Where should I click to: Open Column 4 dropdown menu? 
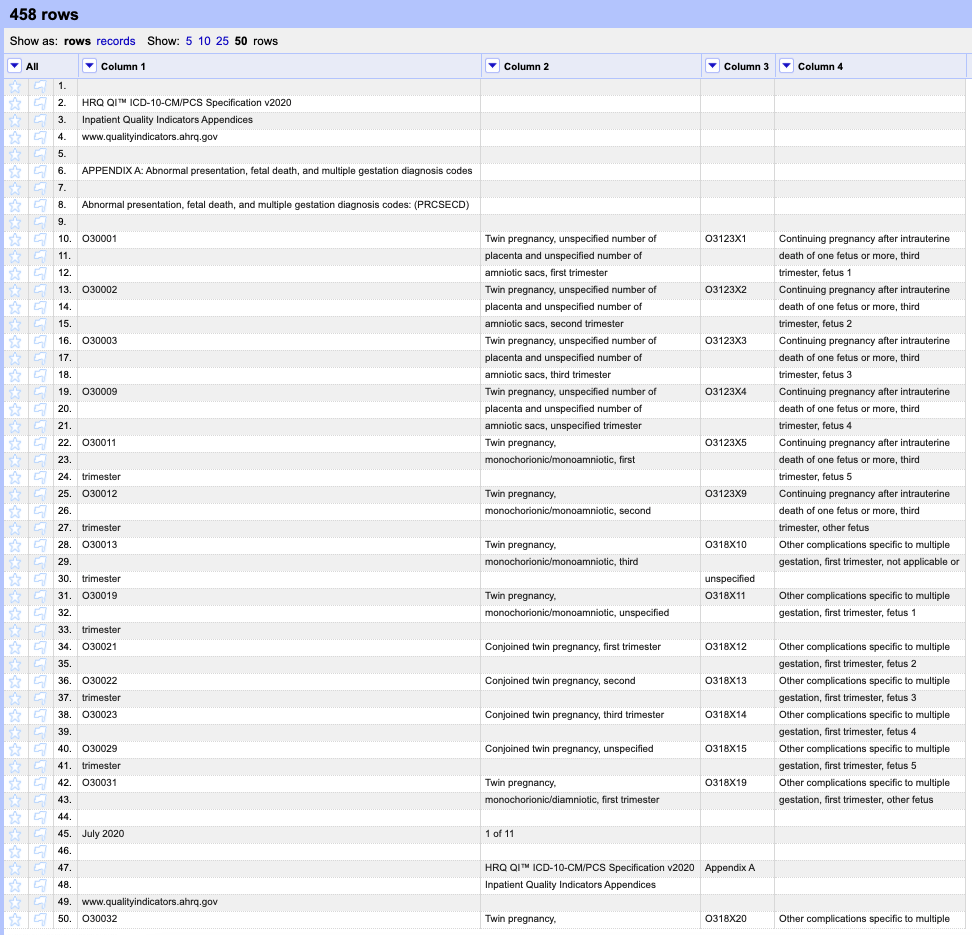(786, 66)
